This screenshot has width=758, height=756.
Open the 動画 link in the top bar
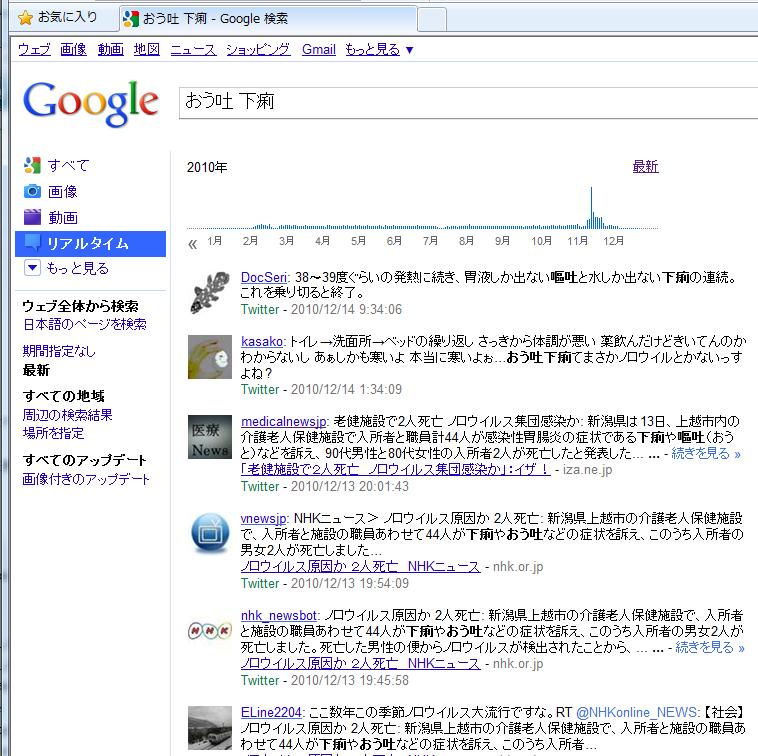click(111, 49)
